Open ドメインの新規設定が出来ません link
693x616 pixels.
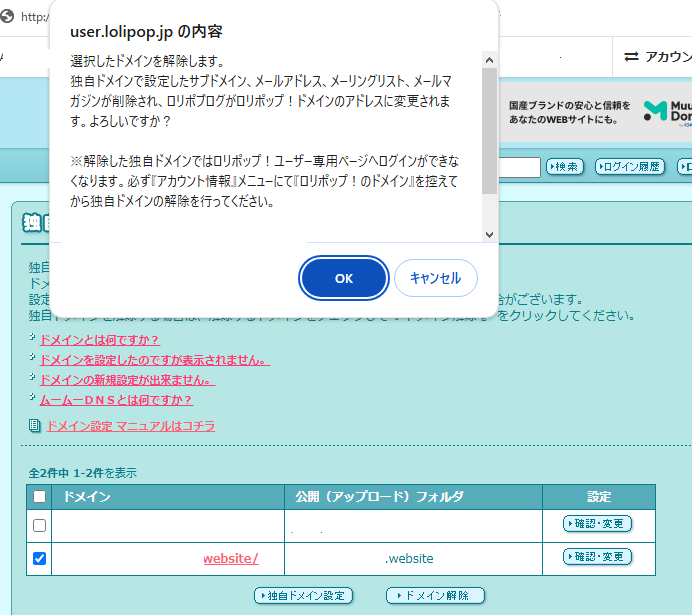pos(126,380)
